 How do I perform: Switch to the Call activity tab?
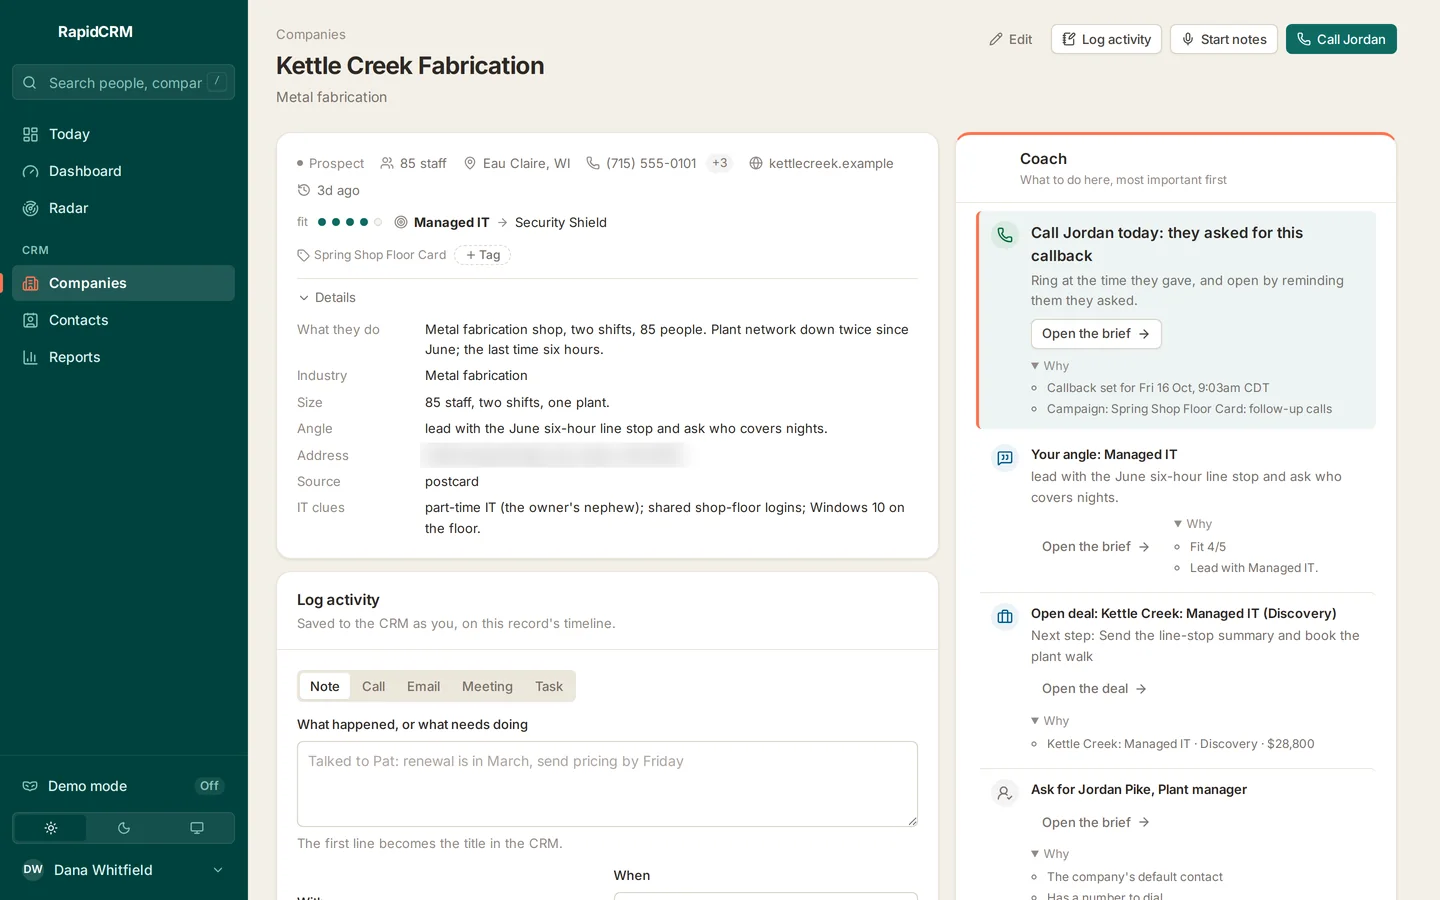tap(373, 686)
